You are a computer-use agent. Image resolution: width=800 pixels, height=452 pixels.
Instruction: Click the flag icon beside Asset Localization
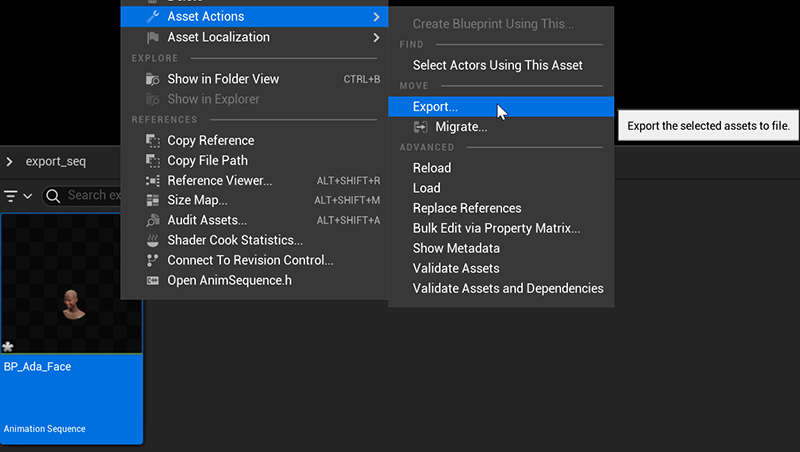coord(153,37)
